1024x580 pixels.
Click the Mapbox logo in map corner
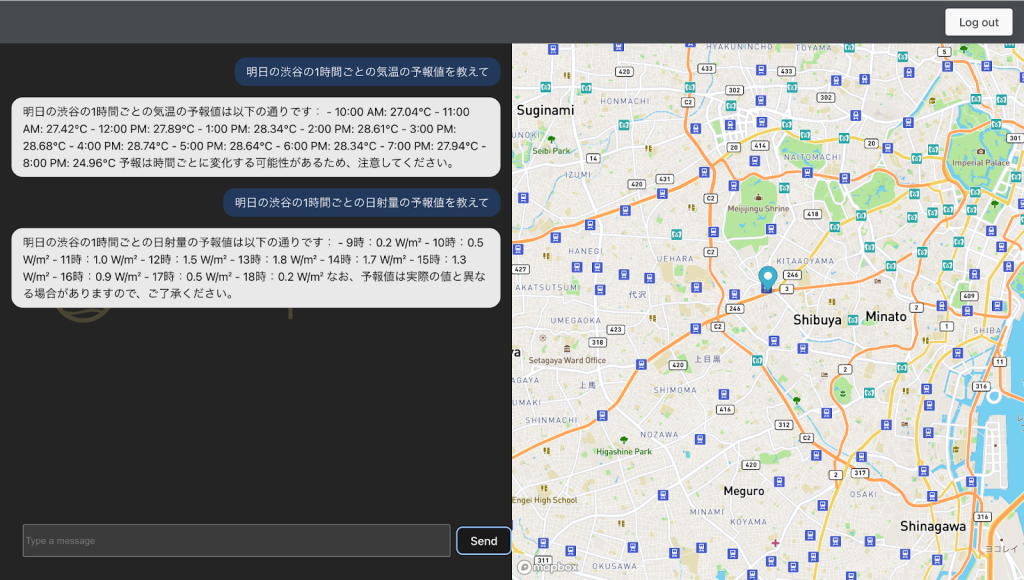click(547, 567)
